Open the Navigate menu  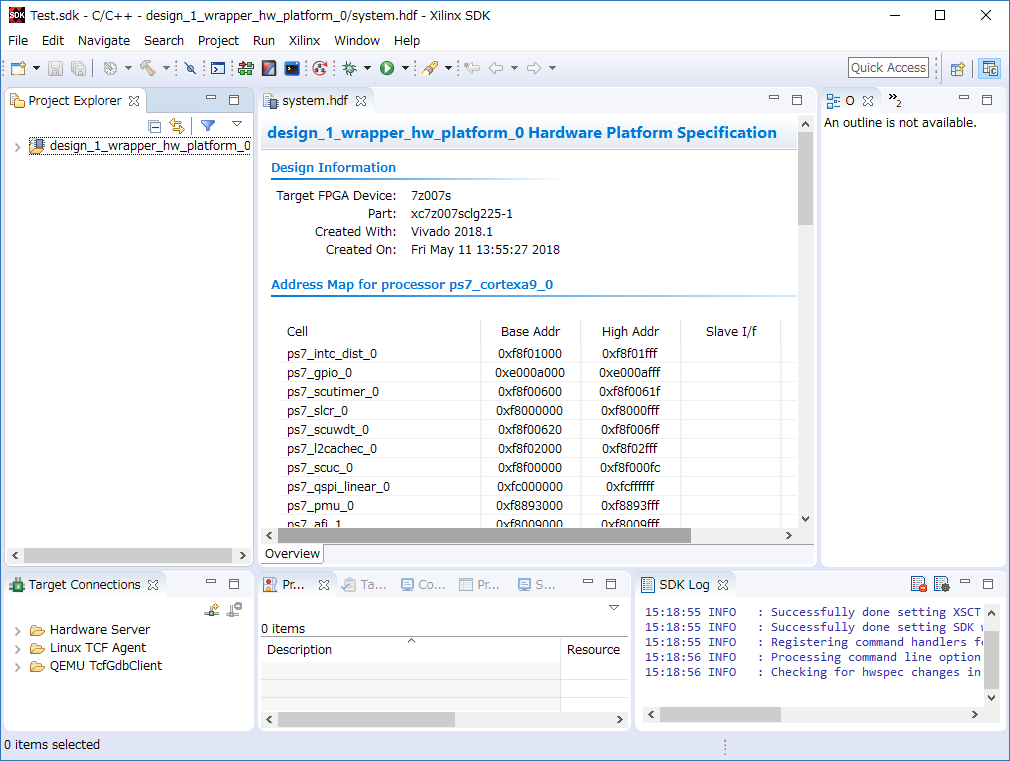(x=104, y=41)
